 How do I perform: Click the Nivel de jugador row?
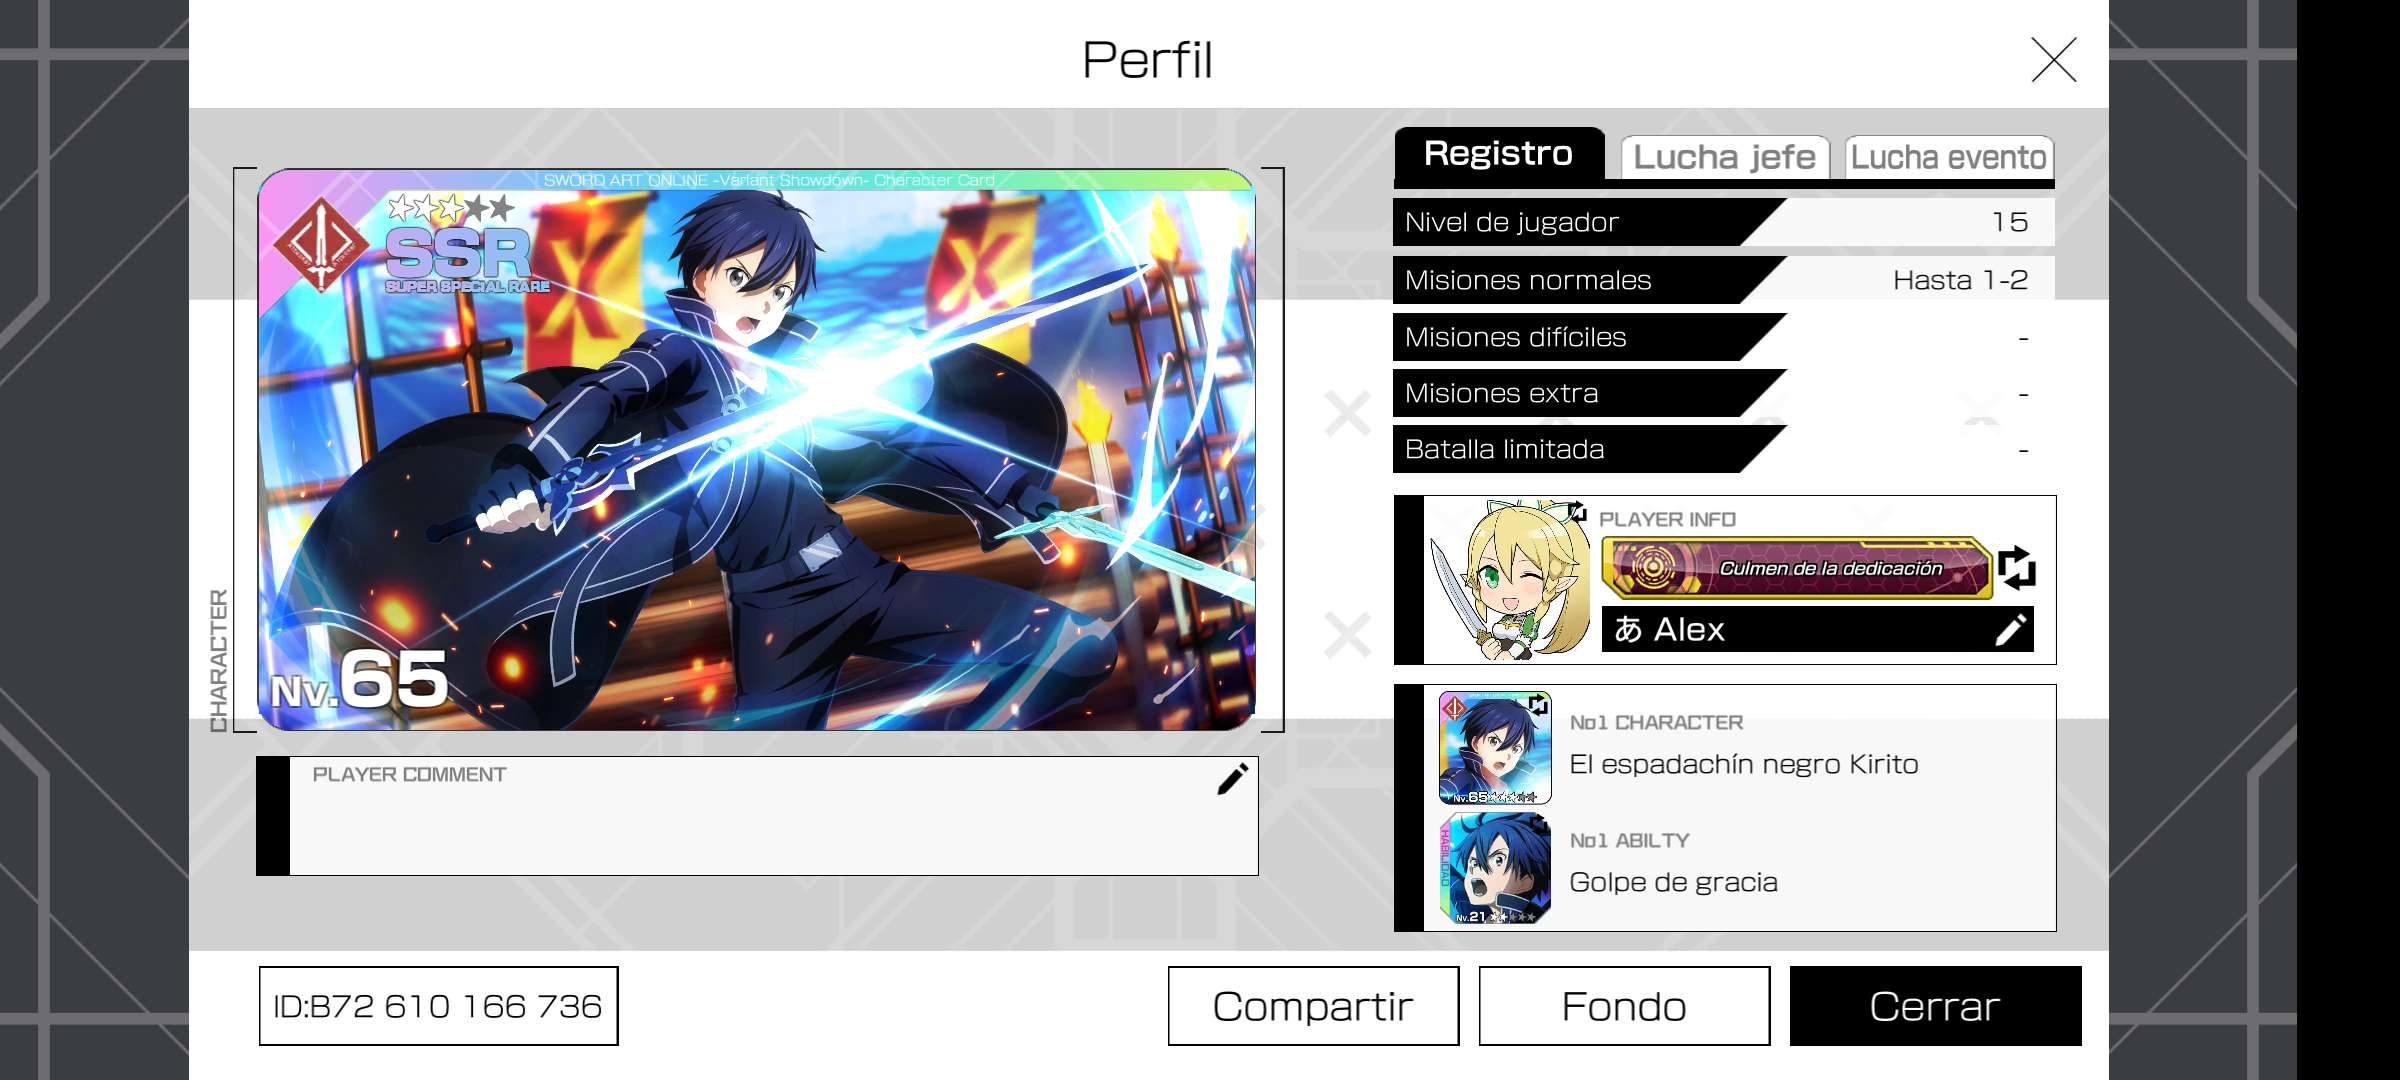click(1724, 222)
